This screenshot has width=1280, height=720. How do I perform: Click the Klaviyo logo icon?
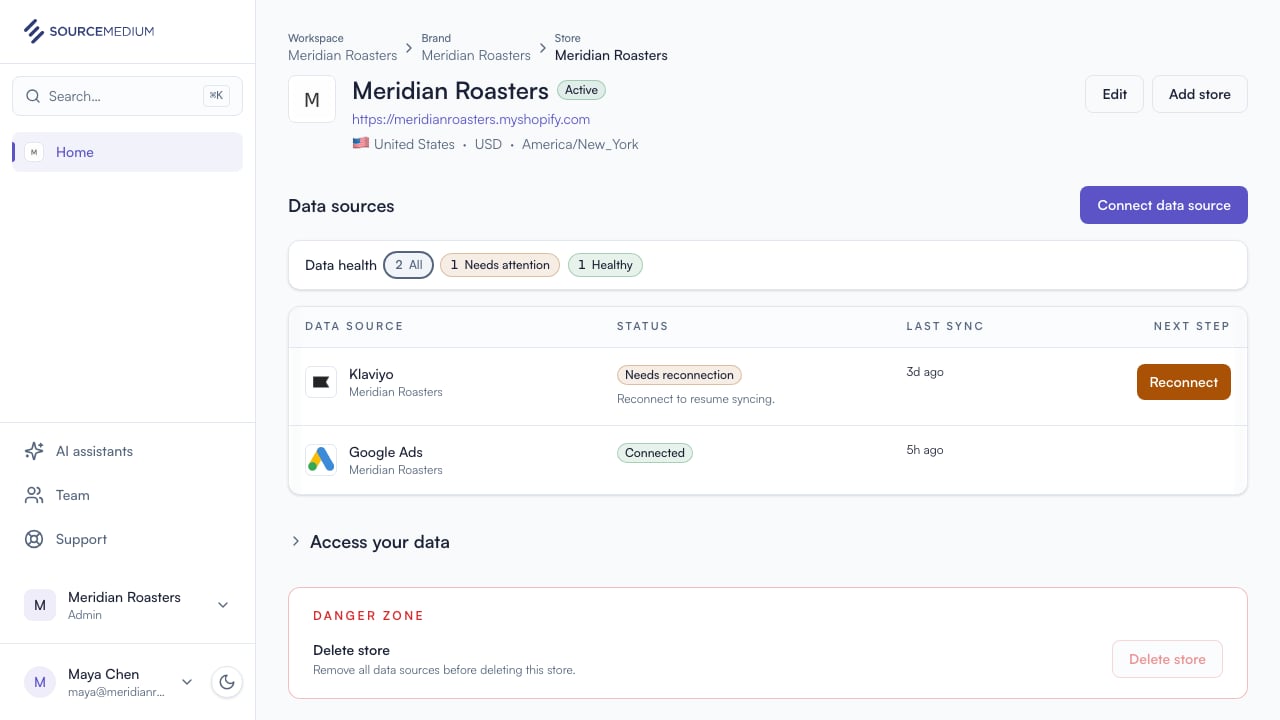(321, 382)
